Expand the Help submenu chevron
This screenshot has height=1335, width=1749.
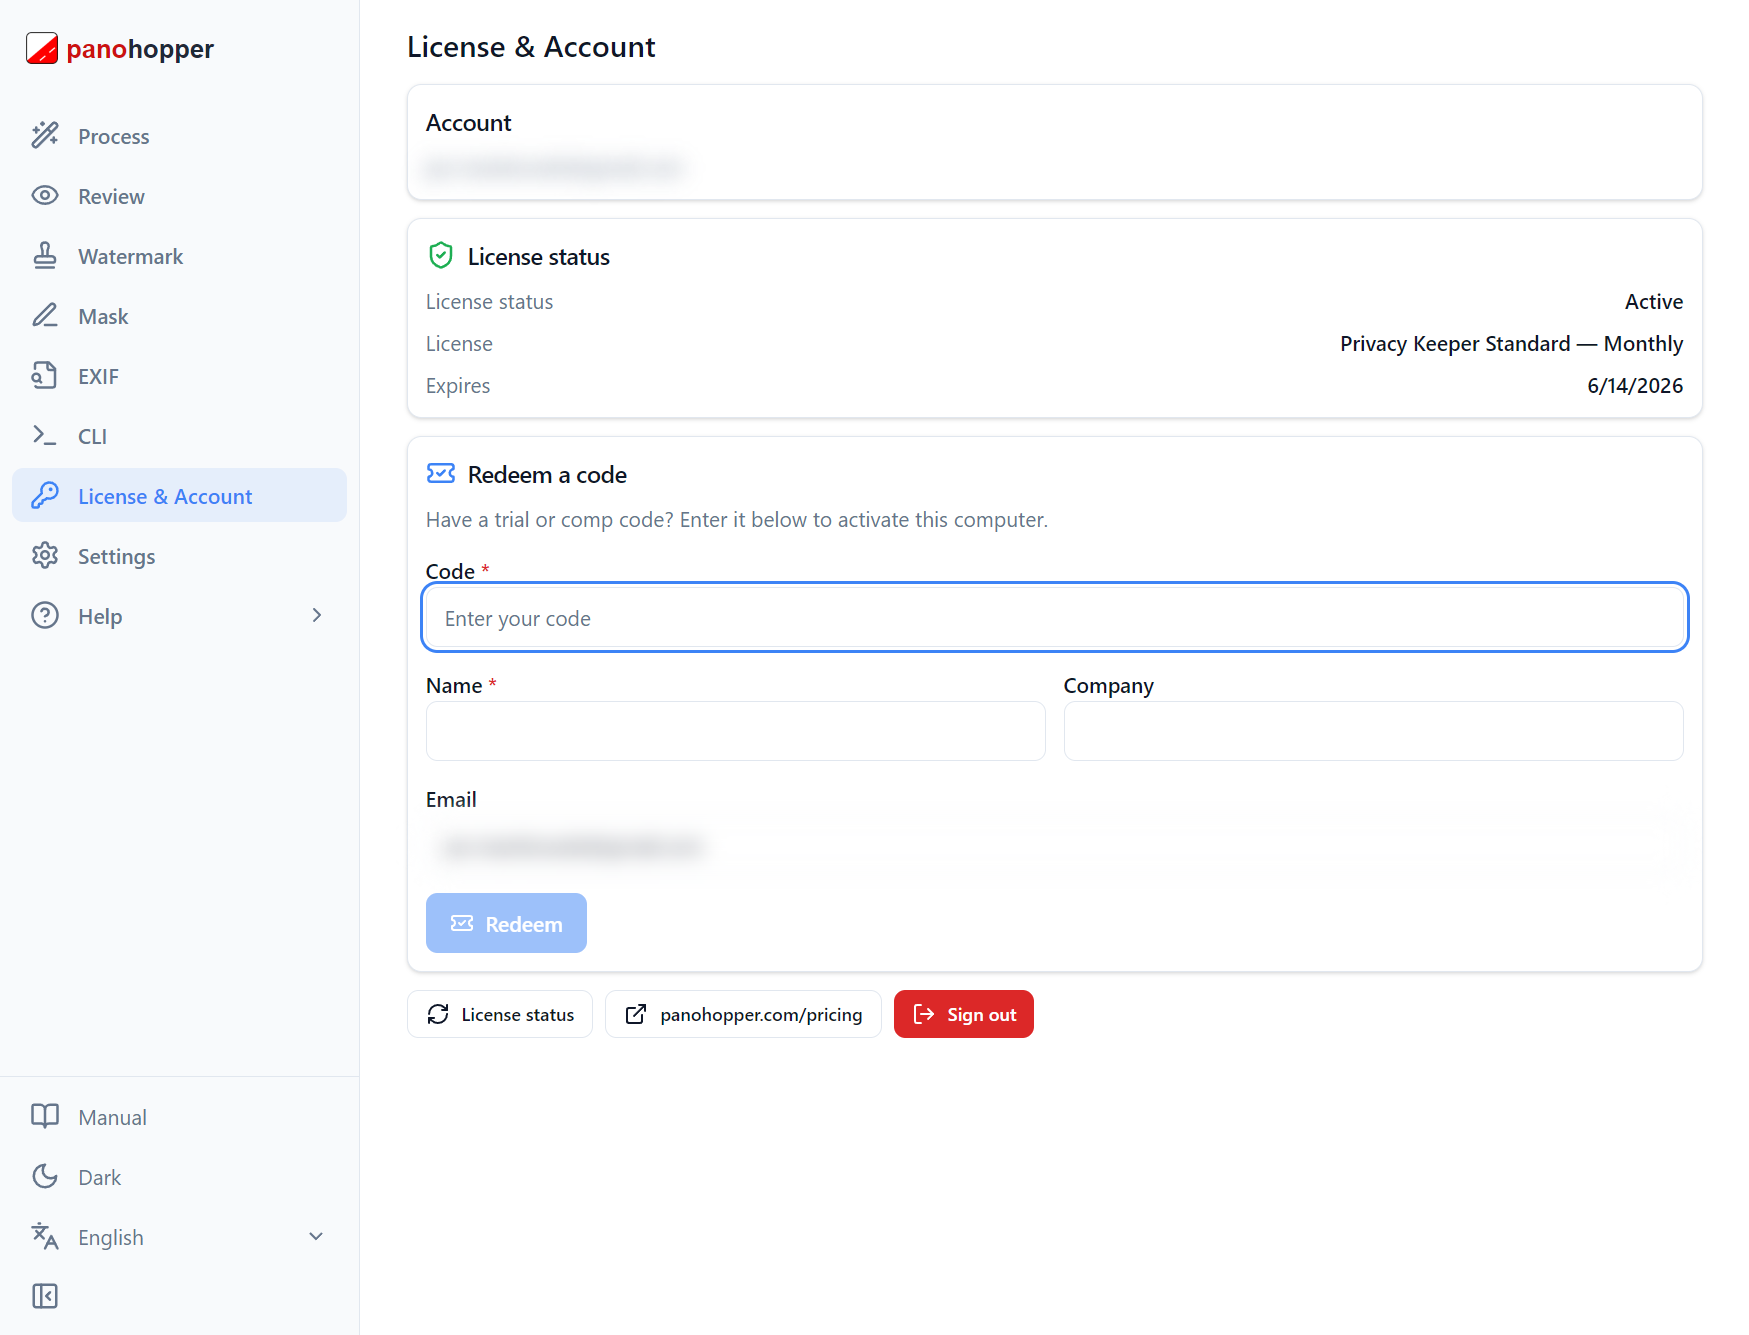coord(317,615)
